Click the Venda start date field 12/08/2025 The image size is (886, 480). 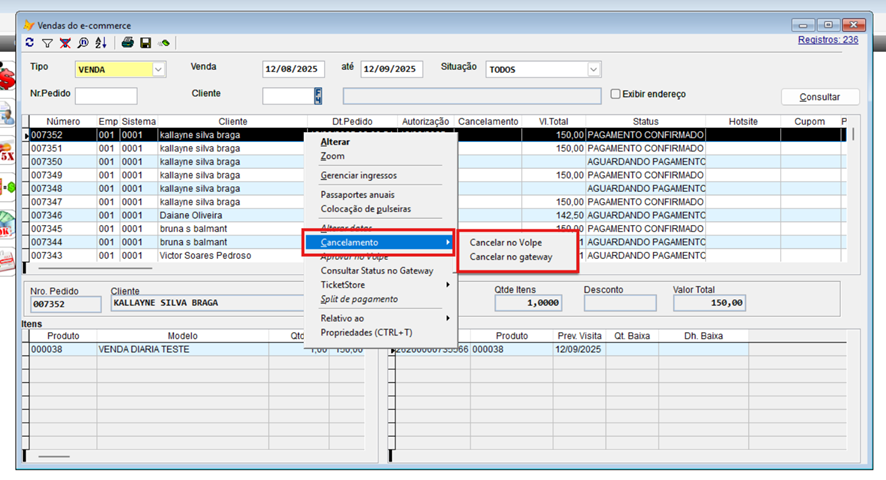pyautogui.click(x=294, y=70)
